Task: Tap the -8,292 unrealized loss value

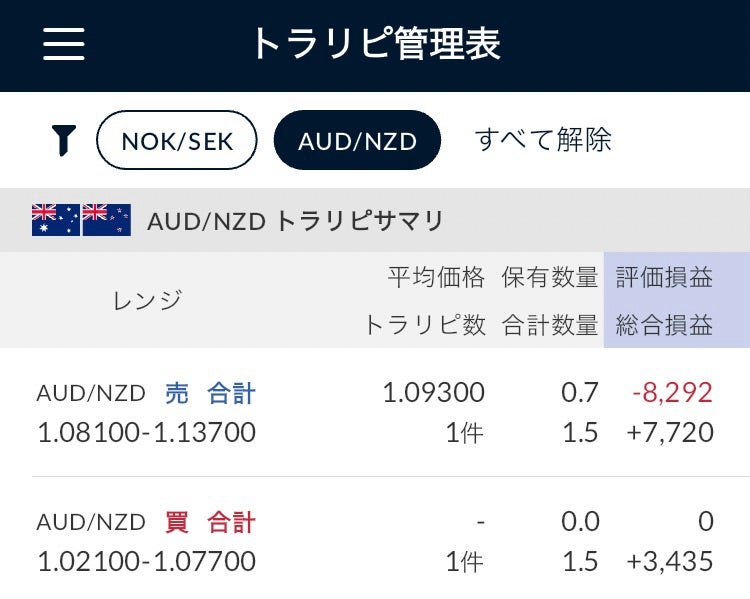Action: pyautogui.click(x=672, y=393)
